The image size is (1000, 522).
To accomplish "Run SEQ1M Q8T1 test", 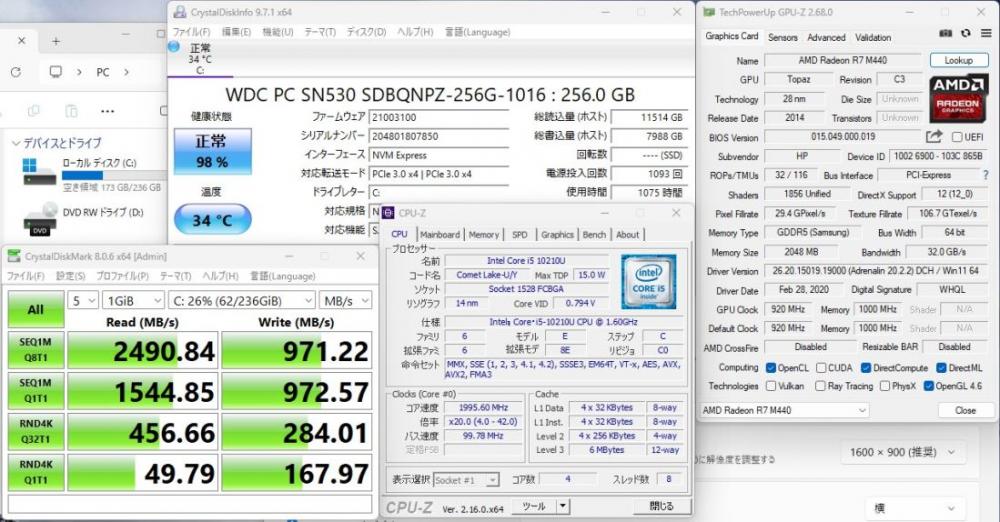I will (36, 350).
